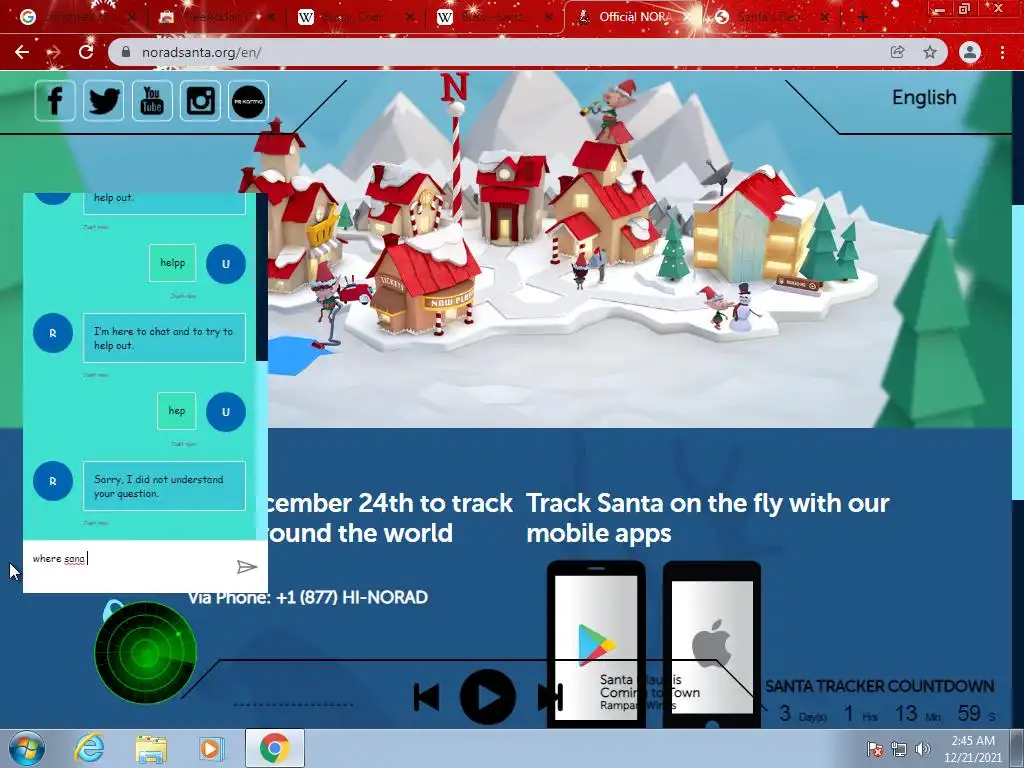This screenshot has width=1024, height=768.
Task: Click the 'helpp' user chat message
Action: (172, 263)
